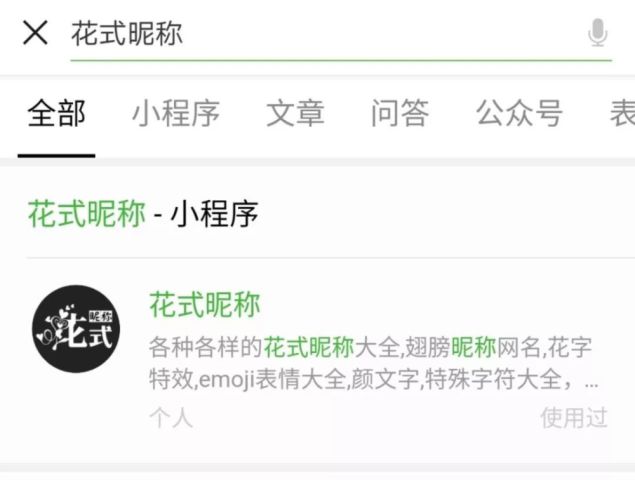The width and height of the screenshot is (635, 480).
Task: Click the 使用过 label on the result
Action: pyautogui.click(x=574, y=418)
